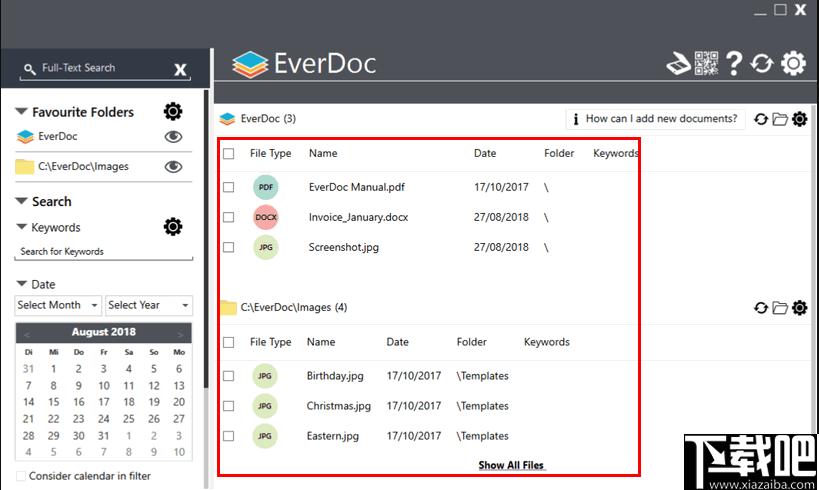This screenshot has width=819, height=490.
Task: Open main settings gear in header
Action: [x=793, y=64]
